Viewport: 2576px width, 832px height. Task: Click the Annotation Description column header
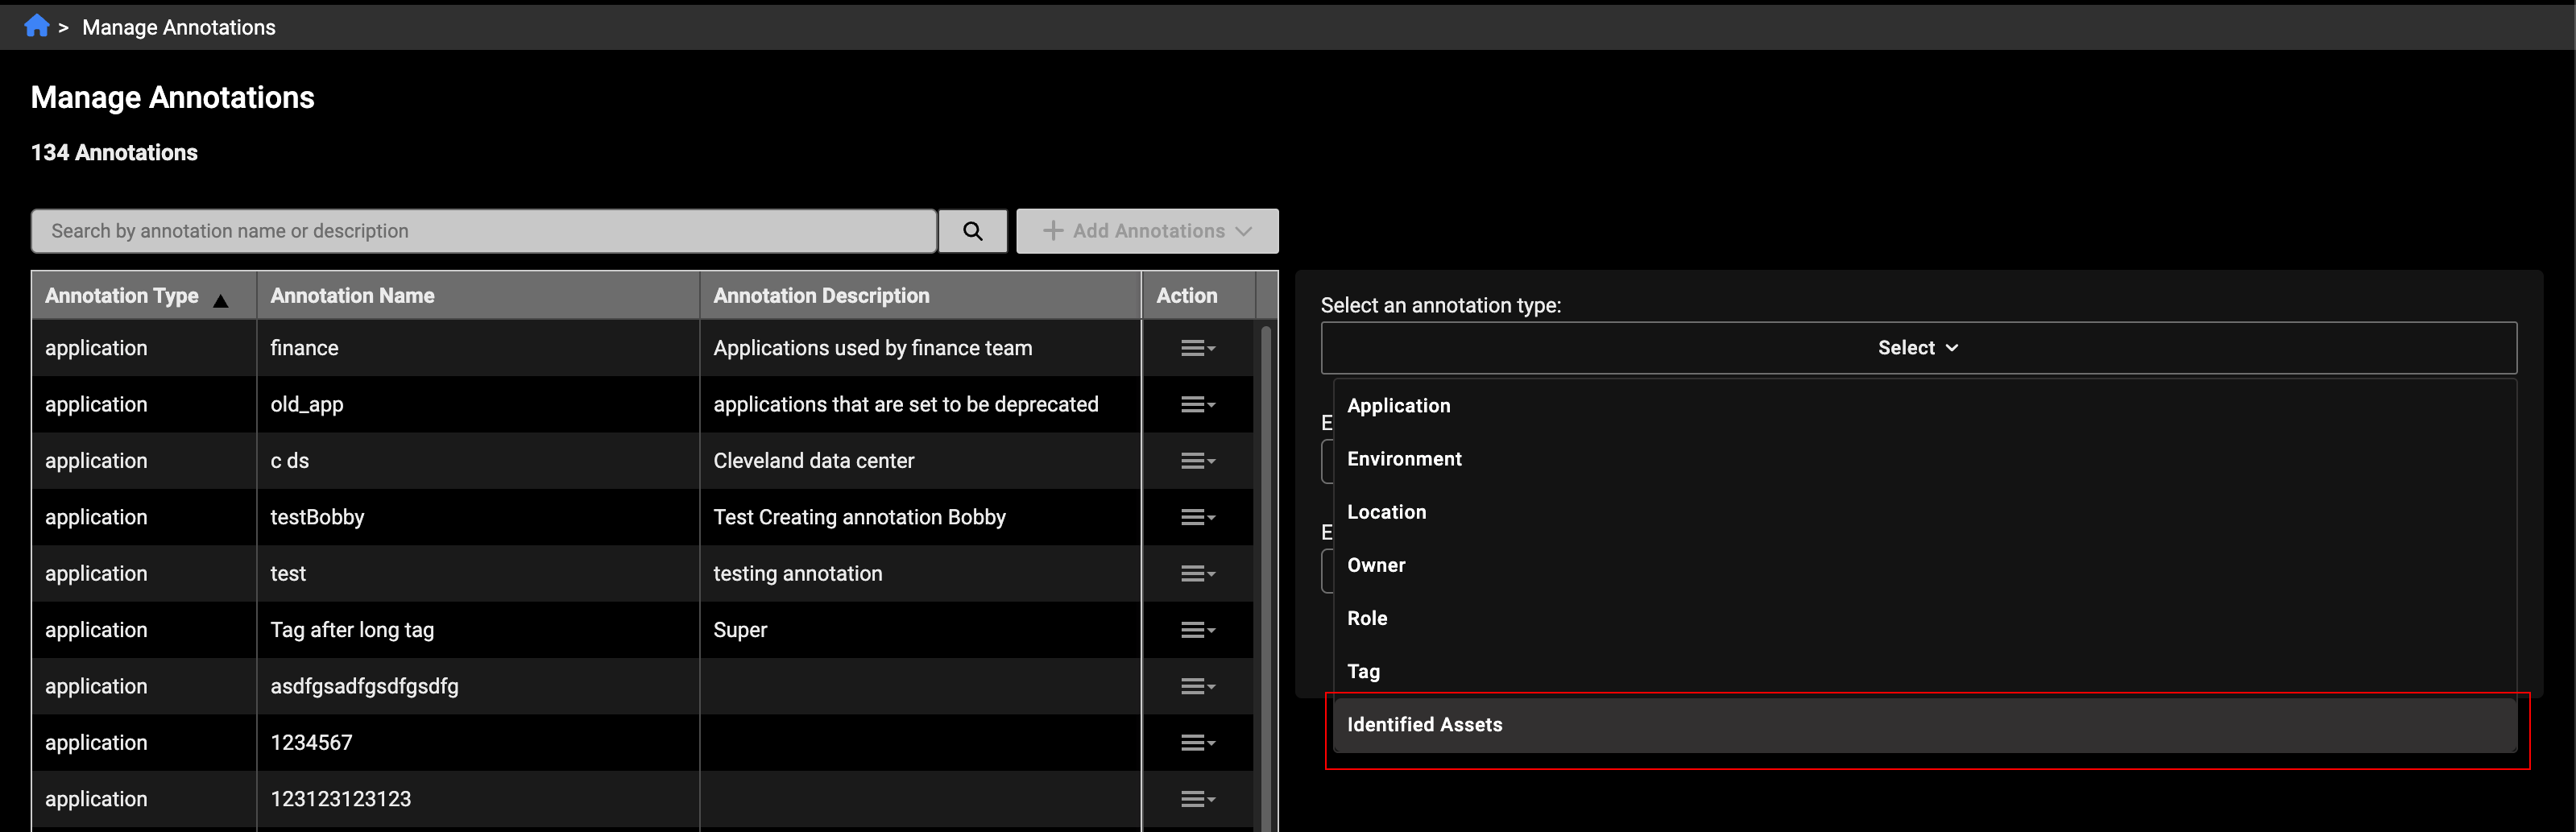coord(821,296)
